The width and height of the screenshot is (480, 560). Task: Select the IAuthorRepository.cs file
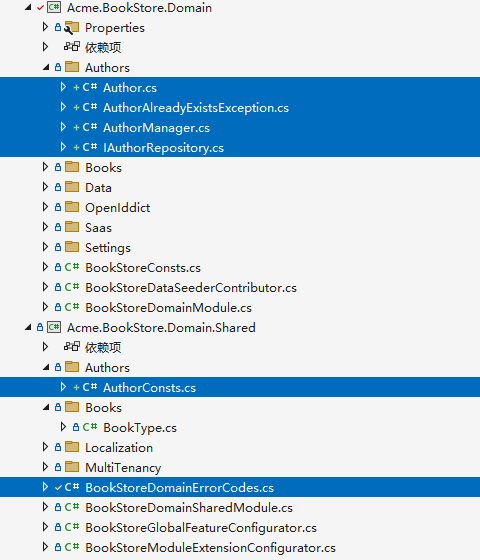(164, 148)
